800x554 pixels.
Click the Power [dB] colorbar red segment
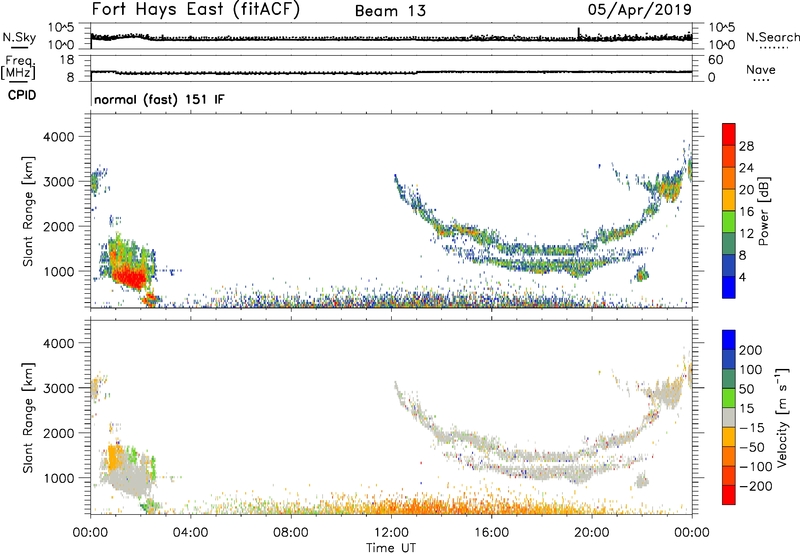729,134
